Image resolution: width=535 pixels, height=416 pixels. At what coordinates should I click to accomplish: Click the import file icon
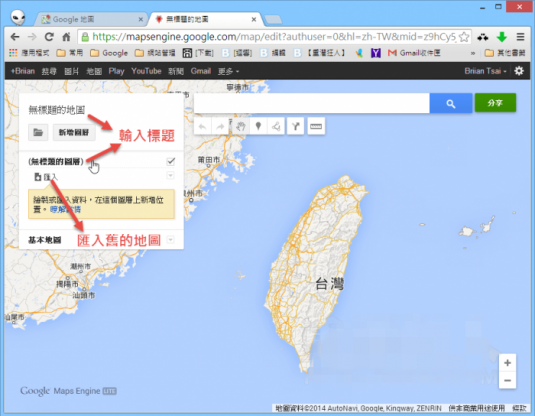[x=38, y=177]
